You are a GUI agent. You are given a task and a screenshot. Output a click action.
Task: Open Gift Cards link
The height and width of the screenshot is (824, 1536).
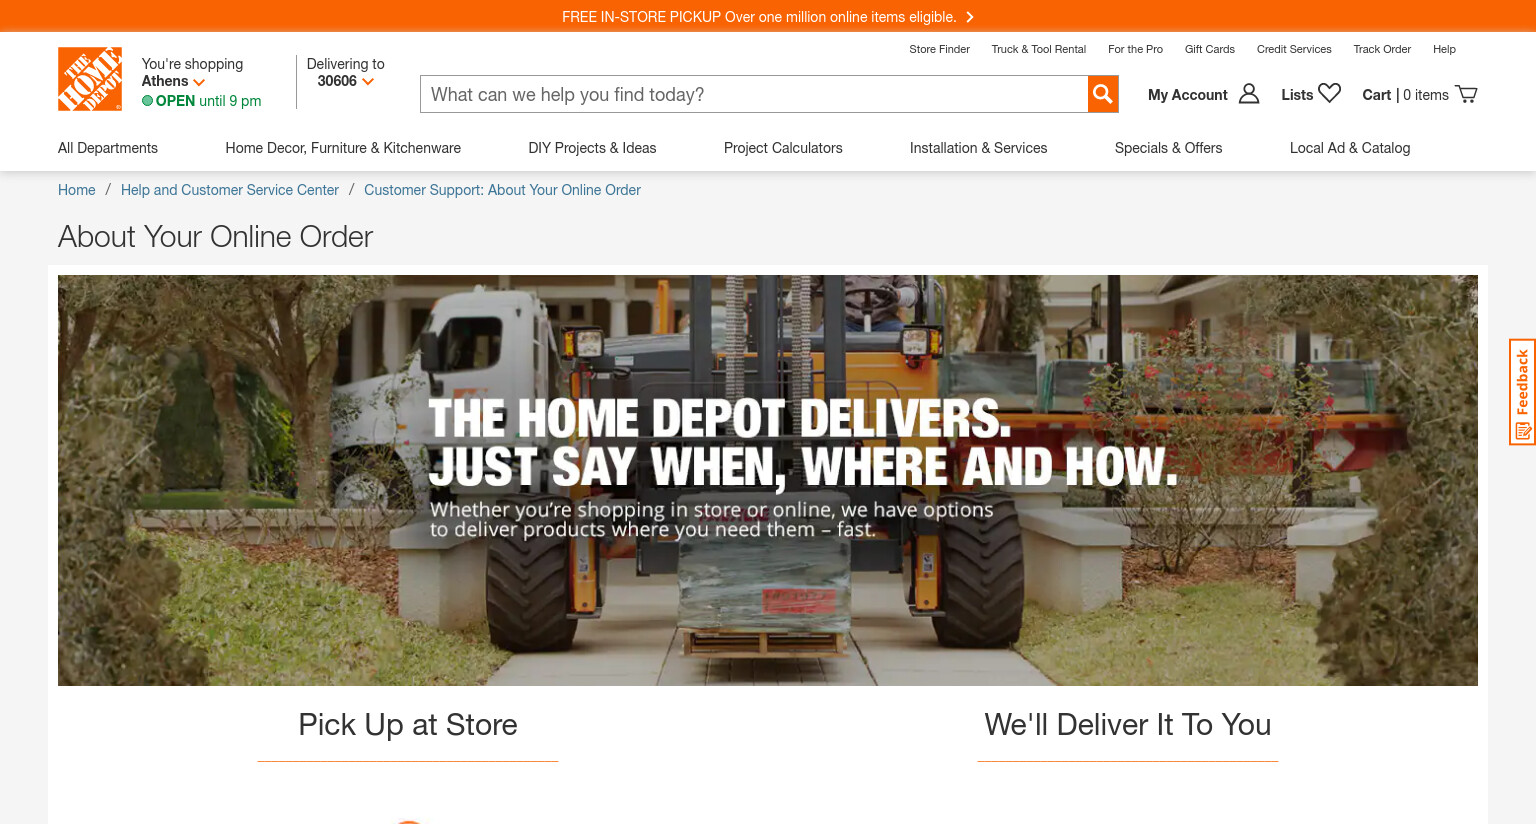point(1209,49)
